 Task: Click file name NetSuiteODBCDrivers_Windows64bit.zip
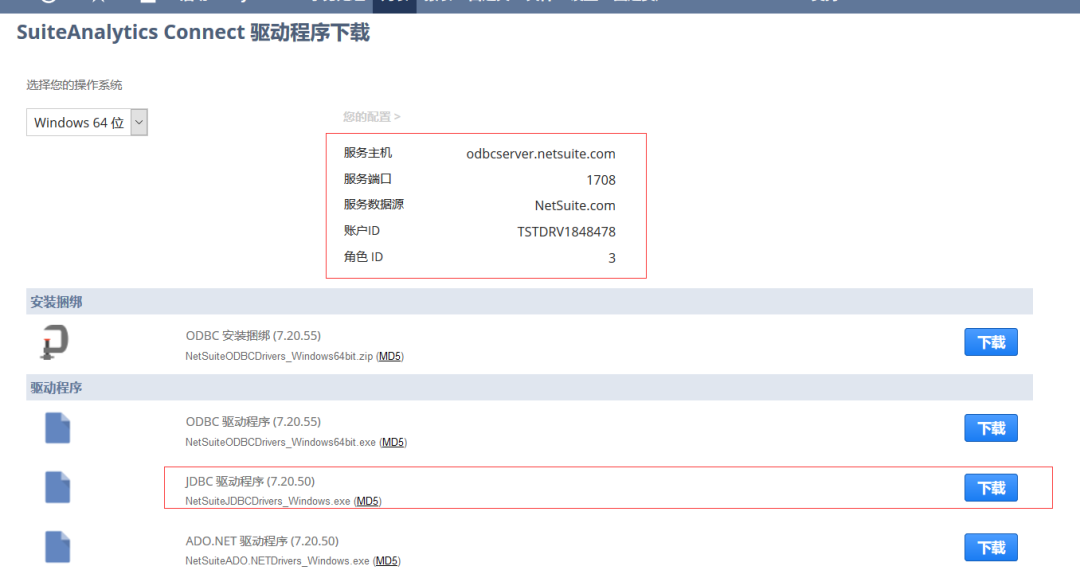(x=279, y=356)
